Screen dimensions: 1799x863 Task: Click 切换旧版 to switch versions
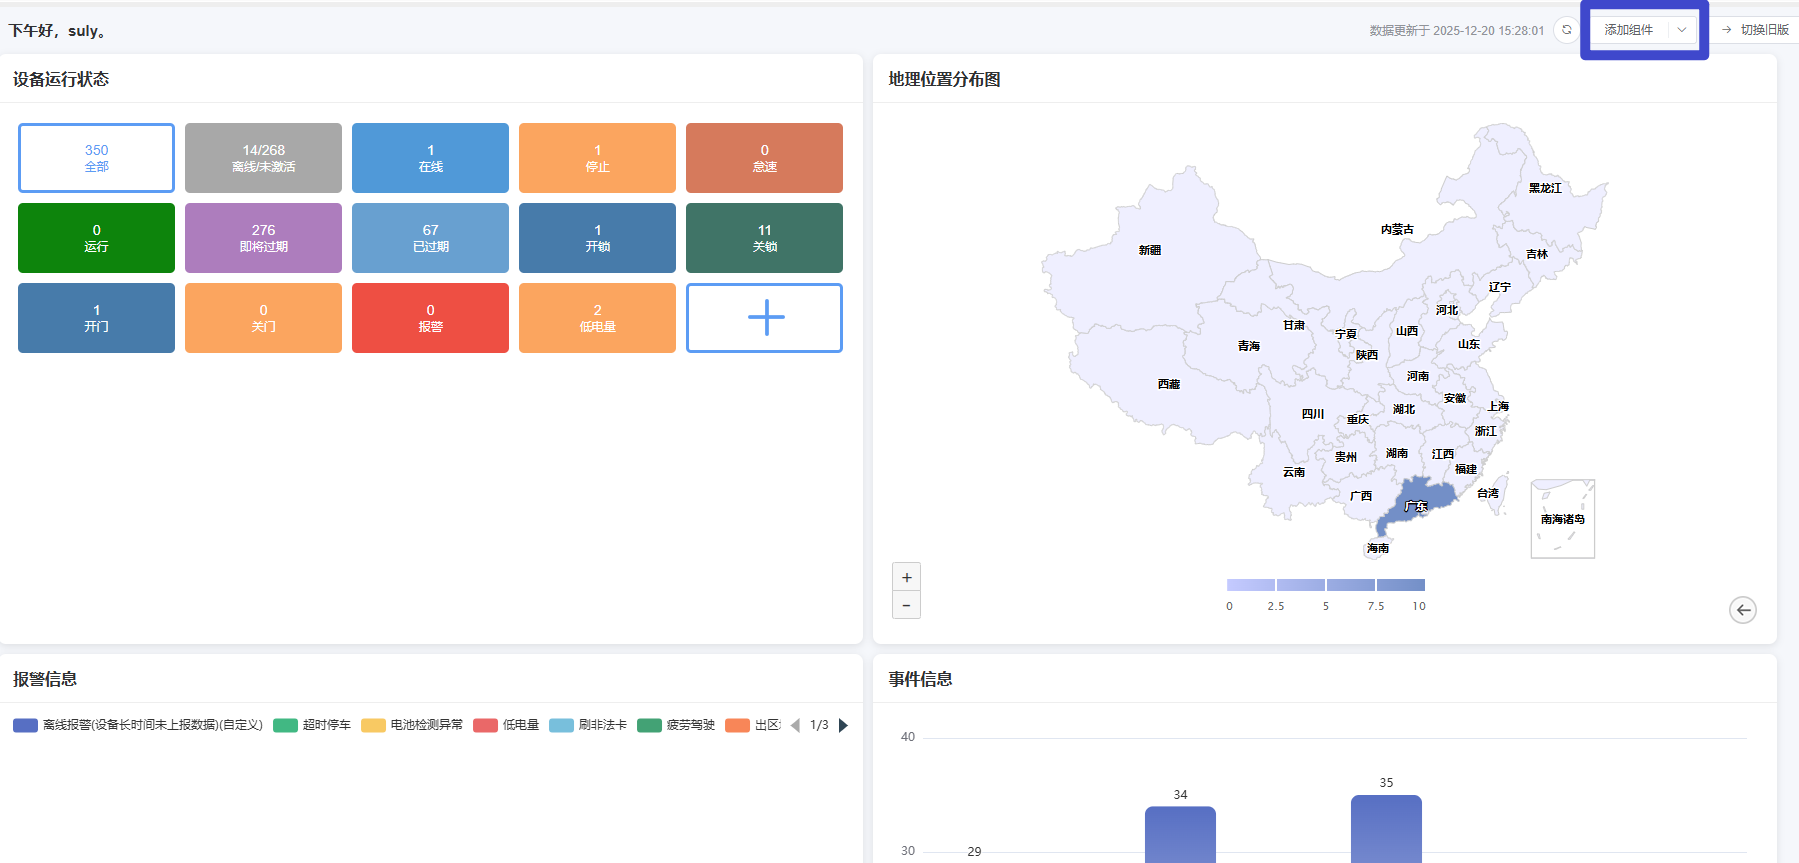(x=1755, y=30)
